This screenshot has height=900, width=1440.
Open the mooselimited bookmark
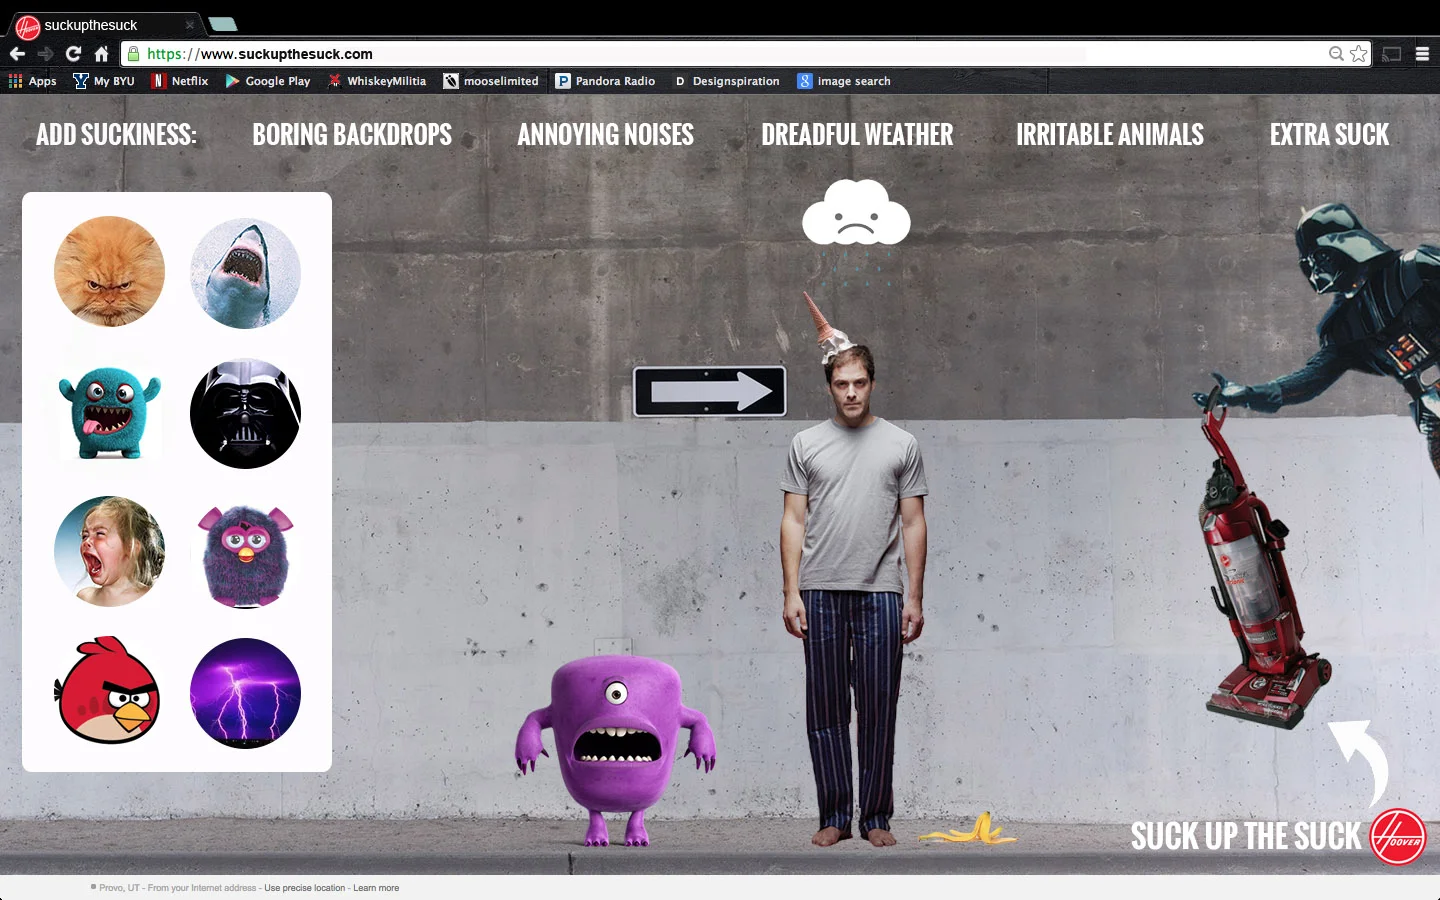pyautogui.click(x=491, y=81)
